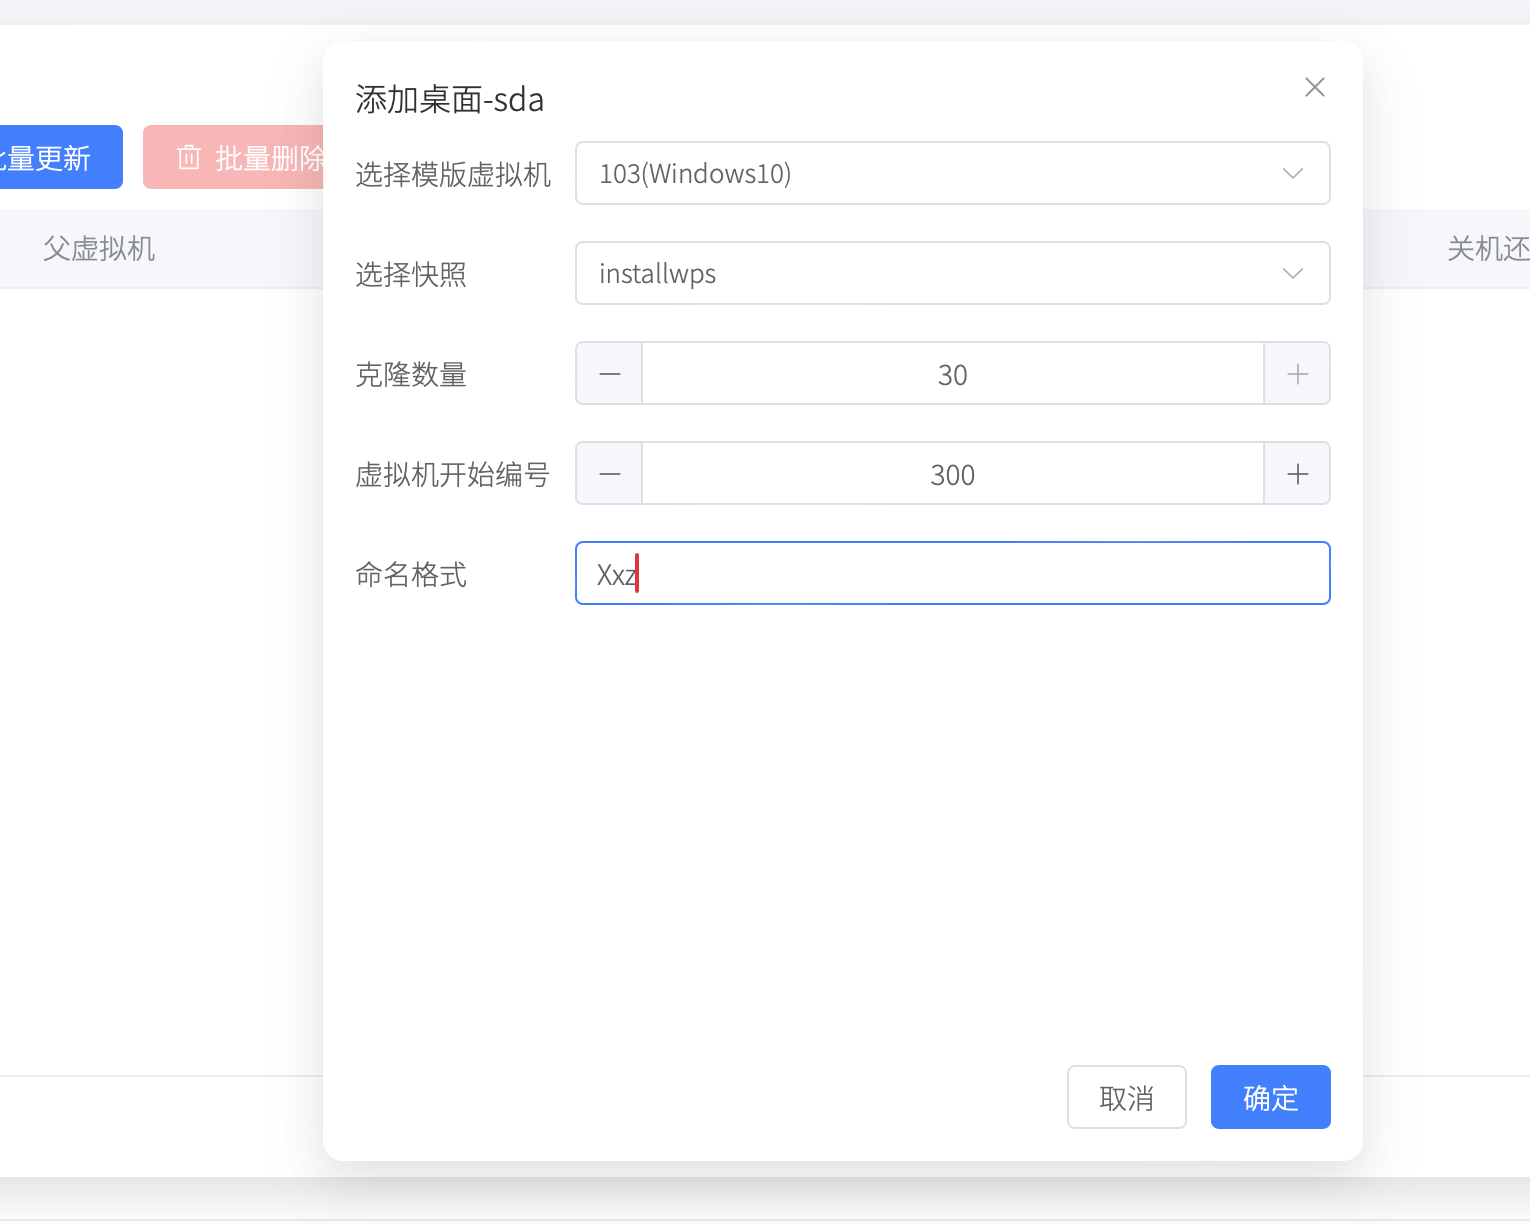Viewport: 1530px width, 1224px height.
Task: Click the minus icon beside 虚拟机开始编号
Action: (x=608, y=473)
